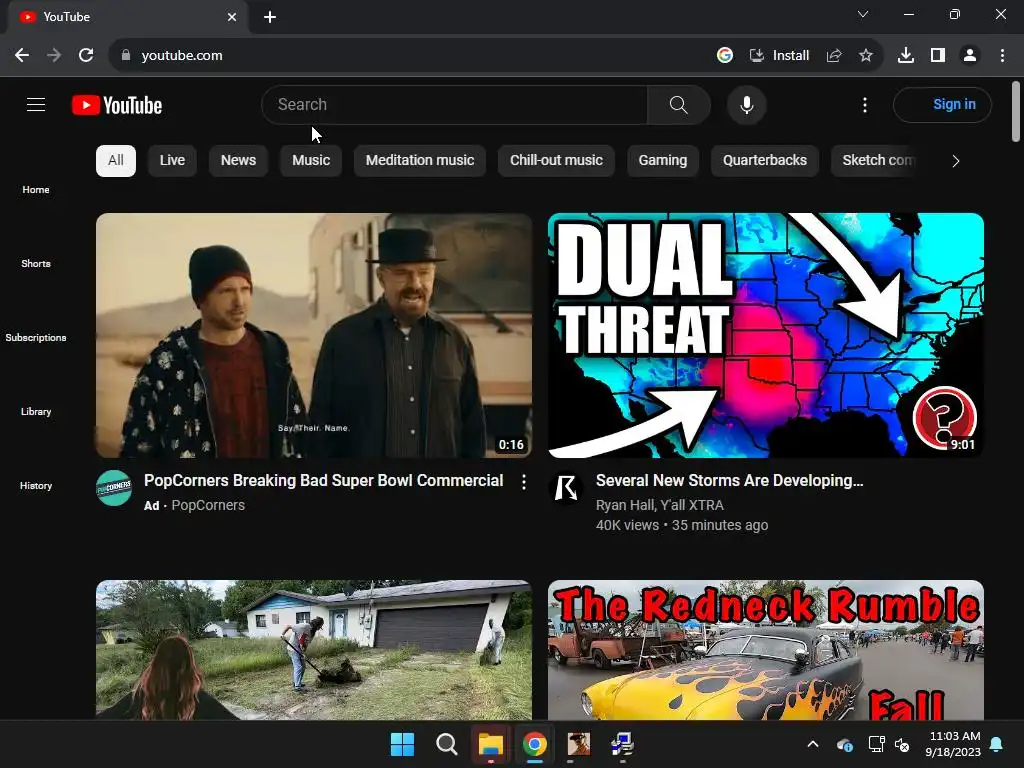The height and width of the screenshot is (768, 1024).
Task: Open the YouTube hamburger guide menu
Action: click(x=36, y=104)
